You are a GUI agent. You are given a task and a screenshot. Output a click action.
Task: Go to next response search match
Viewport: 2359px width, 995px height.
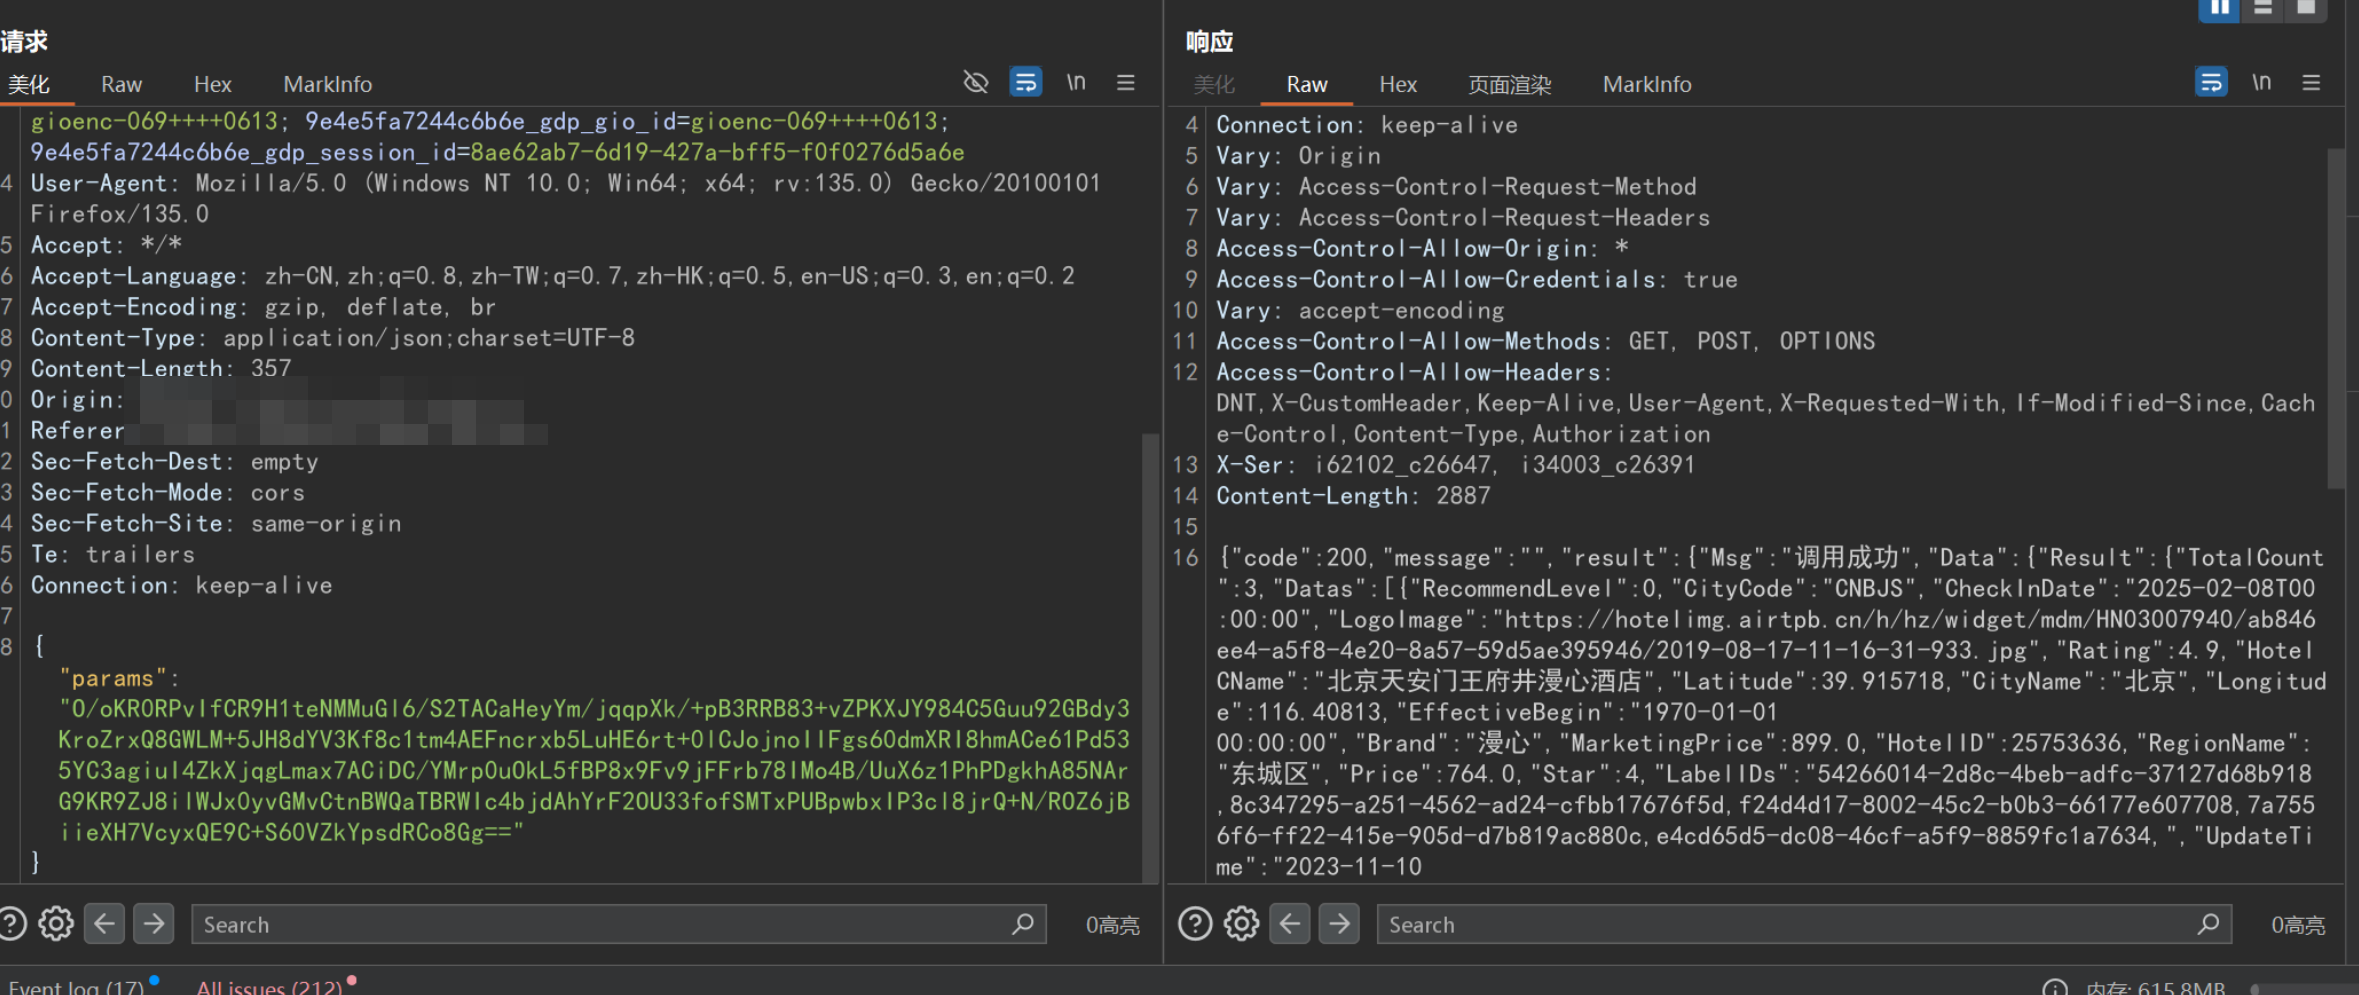pos(1339,923)
